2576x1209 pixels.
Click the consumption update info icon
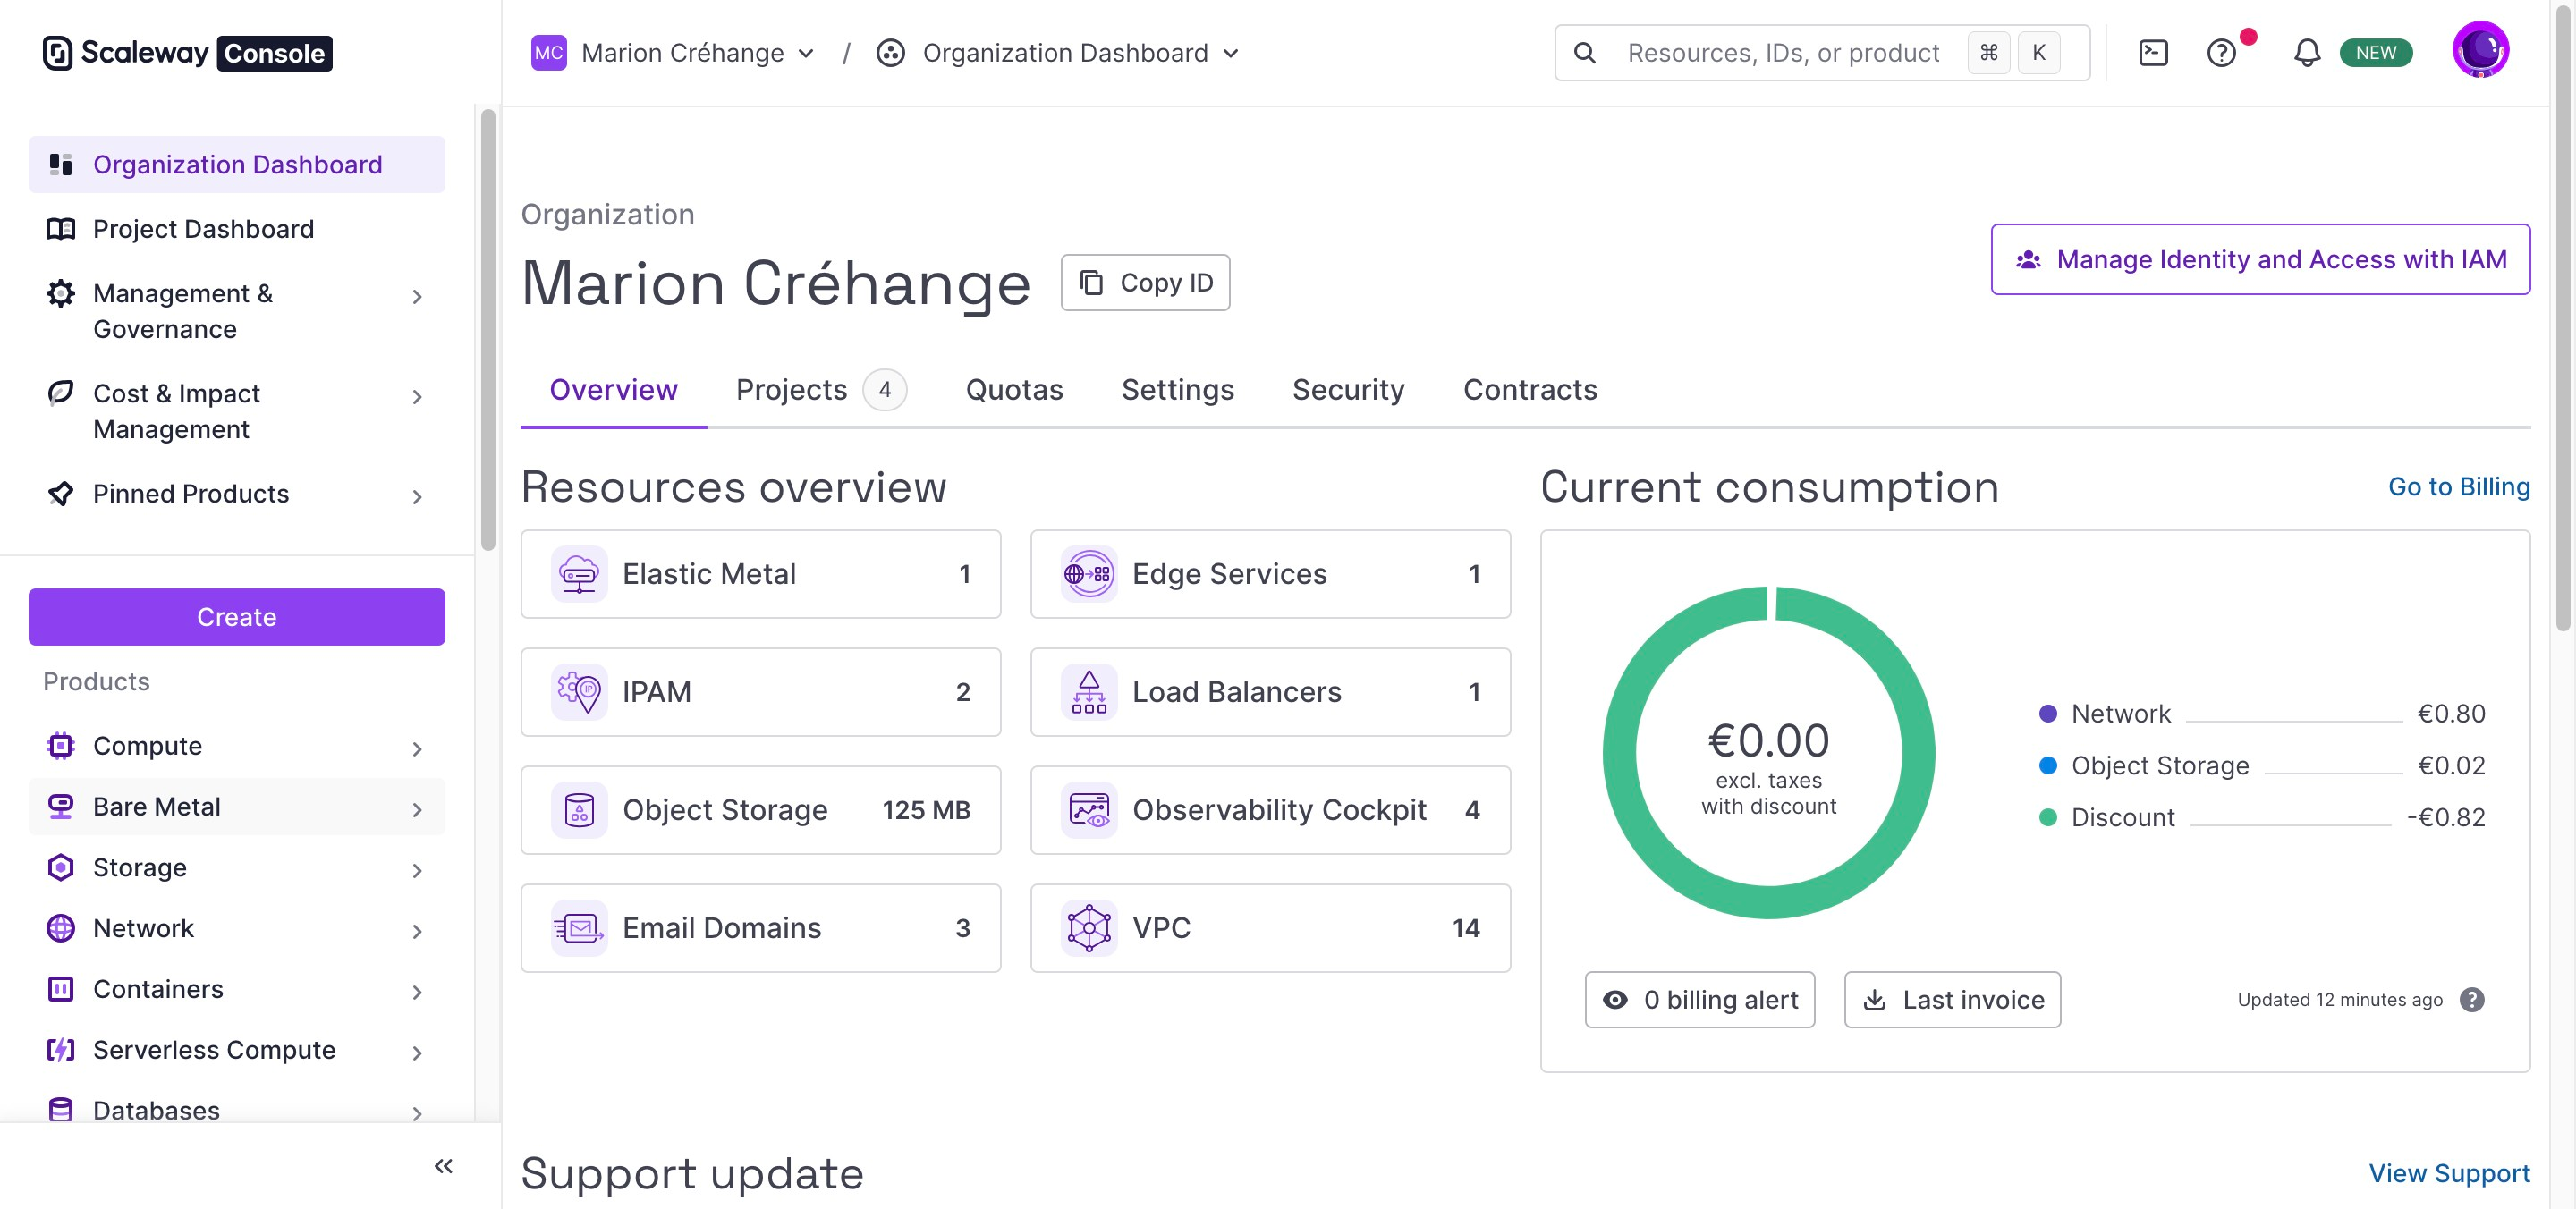click(2471, 999)
